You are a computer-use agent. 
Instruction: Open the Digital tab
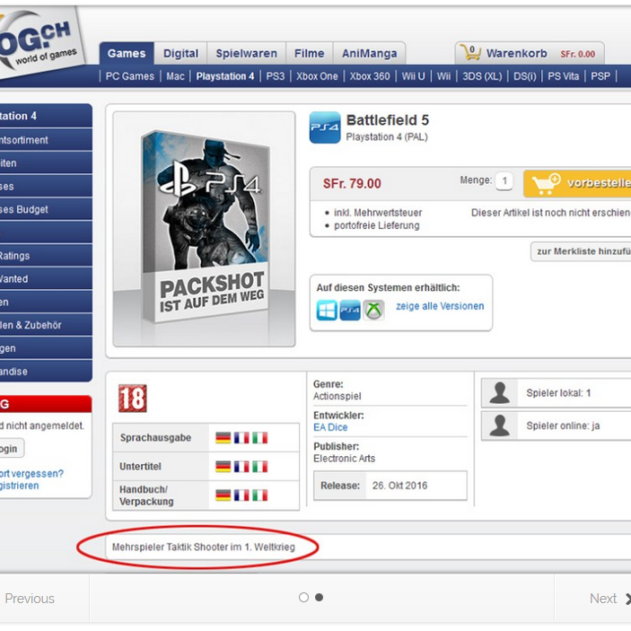pos(181,53)
